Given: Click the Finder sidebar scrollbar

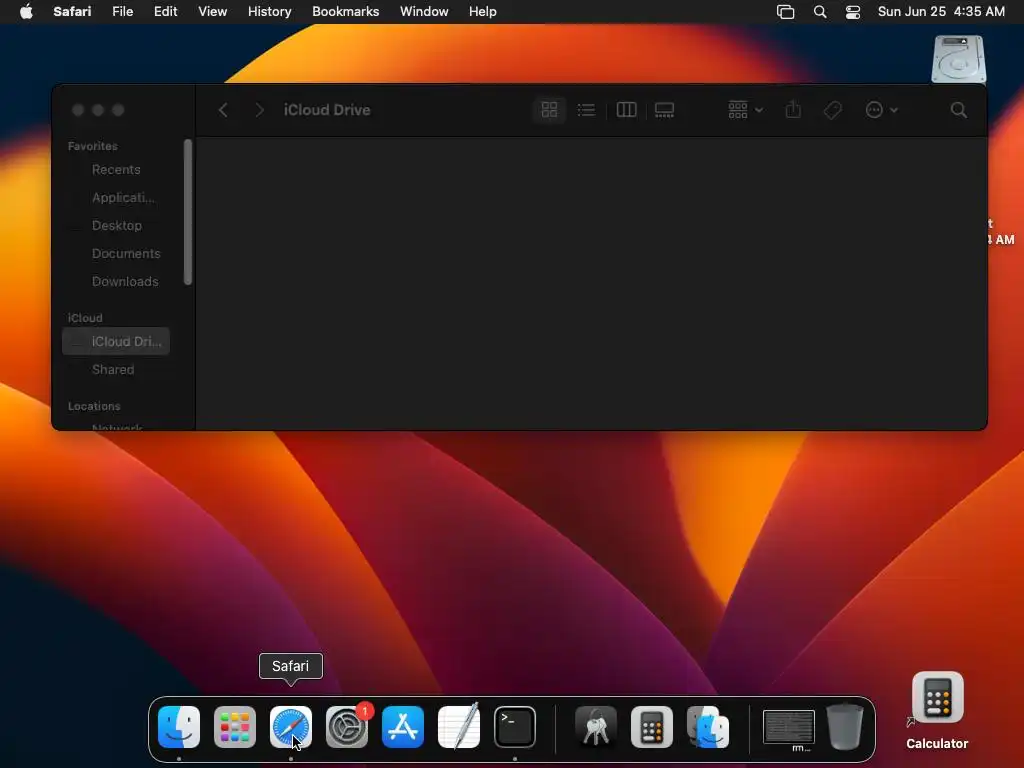Looking at the screenshot, I should 188,212.
